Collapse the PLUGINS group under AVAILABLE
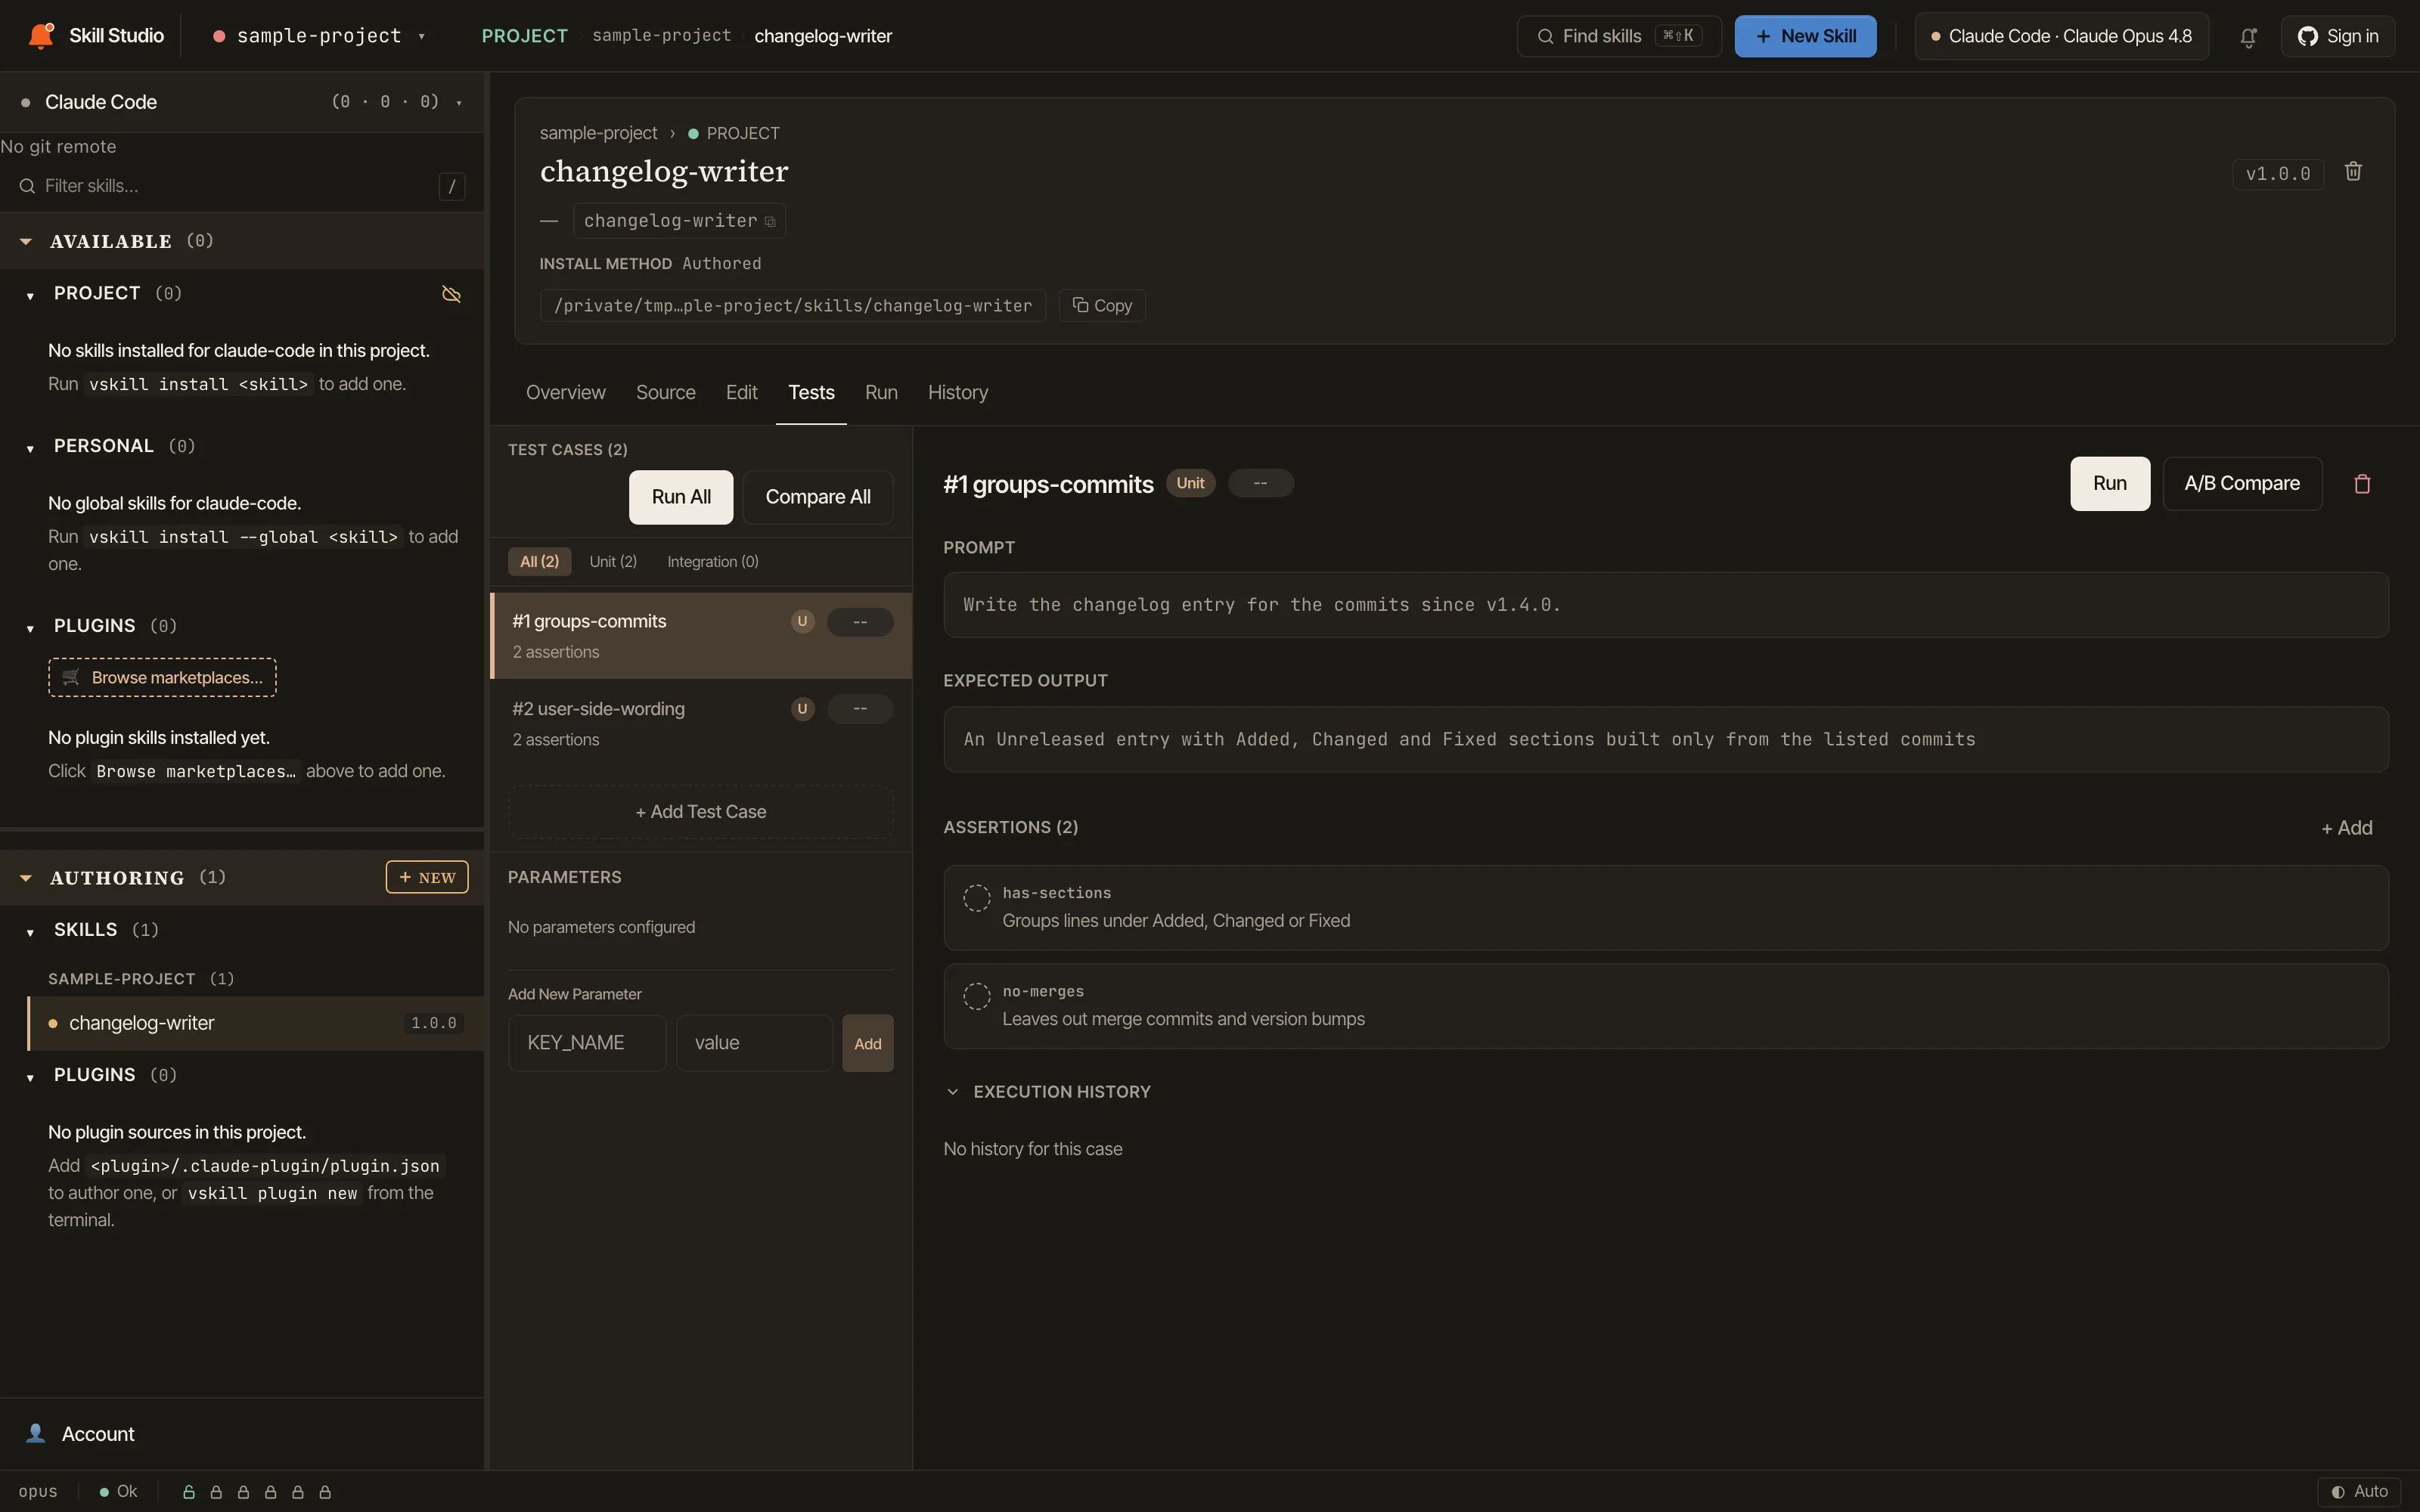 click(x=30, y=628)
